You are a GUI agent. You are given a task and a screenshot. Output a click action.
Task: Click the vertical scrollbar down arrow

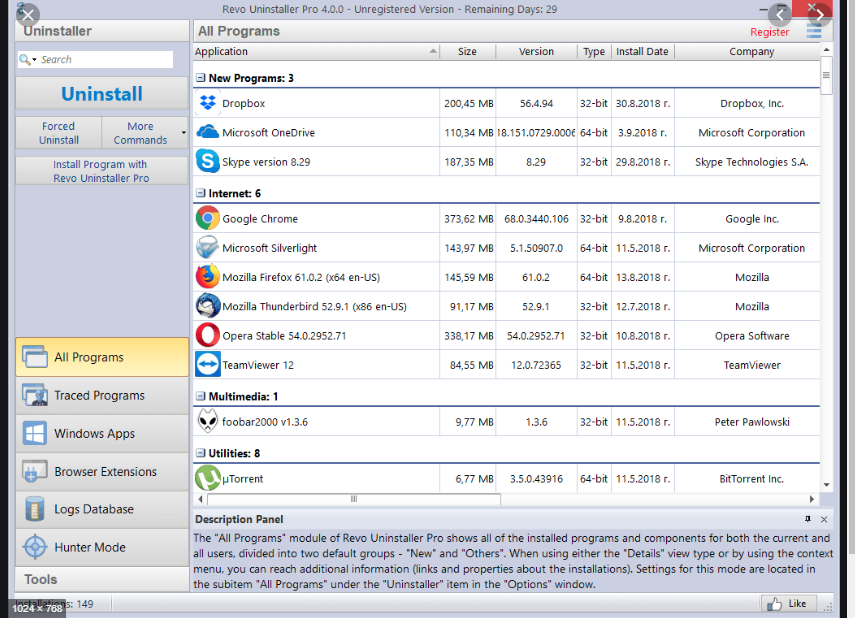[x=827, y=485]
